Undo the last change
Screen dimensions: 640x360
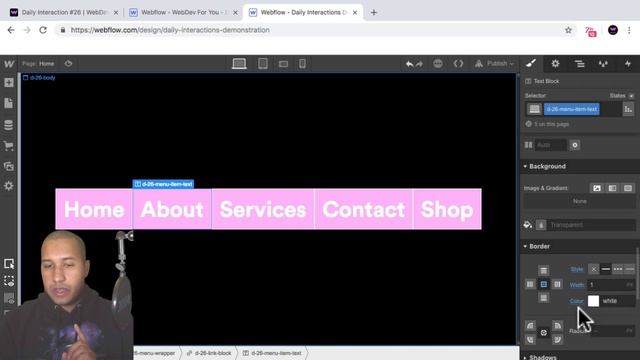[x=409, y=64]
